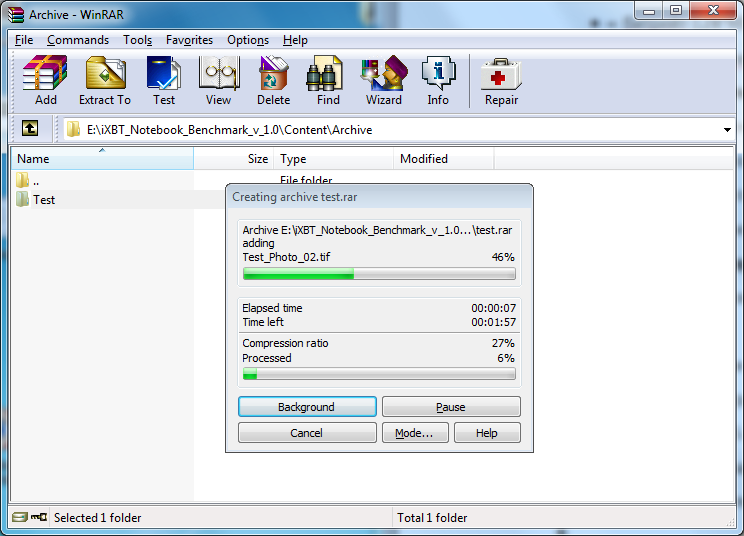The width and height of the screenshot is (744, 536).
Task: Open Mode... settings in progress dialog
Action: point(415,433)
